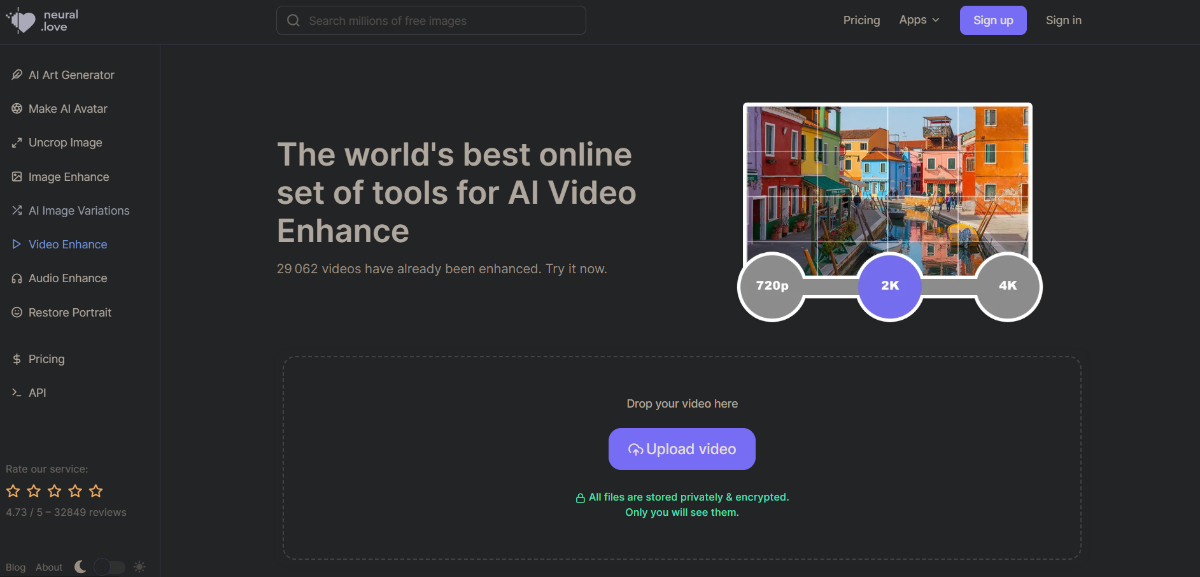The width and height of the screenshot is (1200, 577).
Task: Open the API section
Action: (37, 392)
